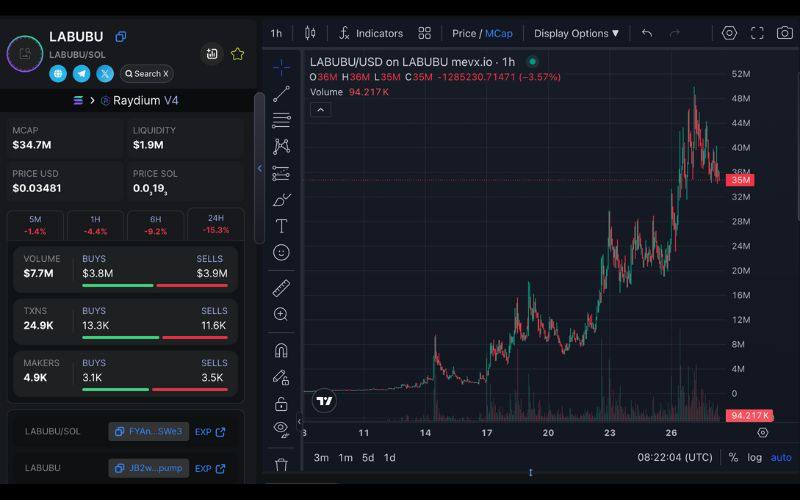Select the forecast position tool

coord(281,173)
